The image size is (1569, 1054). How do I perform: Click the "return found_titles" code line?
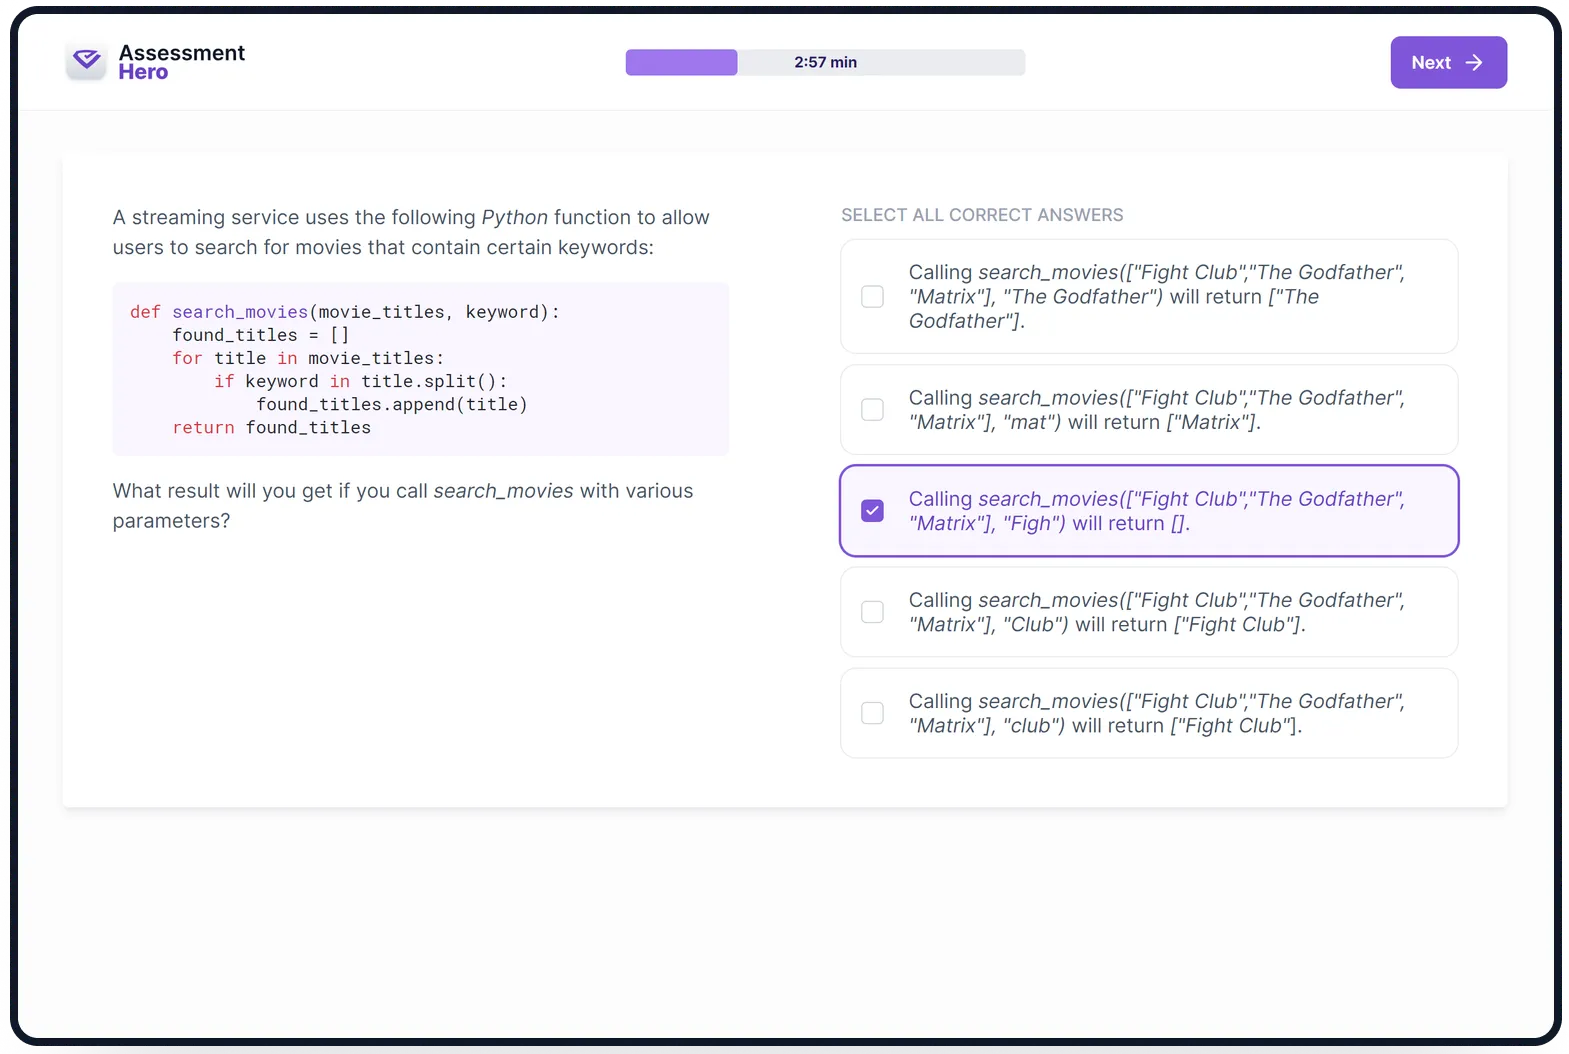[271, 427]
